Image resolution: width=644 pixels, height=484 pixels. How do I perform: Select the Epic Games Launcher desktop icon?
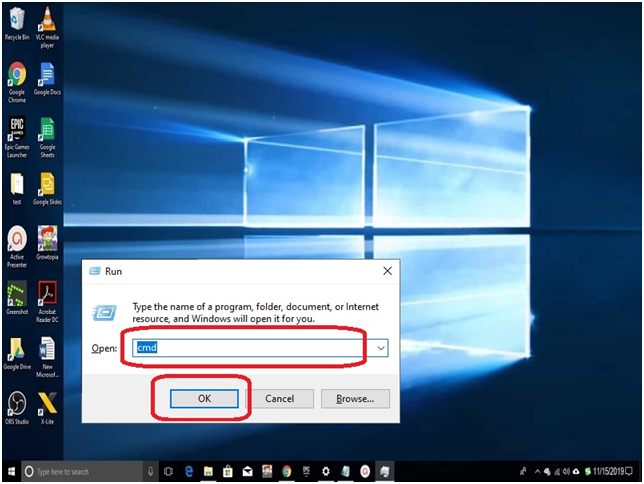pyautogui.click(x=17, y=137)
